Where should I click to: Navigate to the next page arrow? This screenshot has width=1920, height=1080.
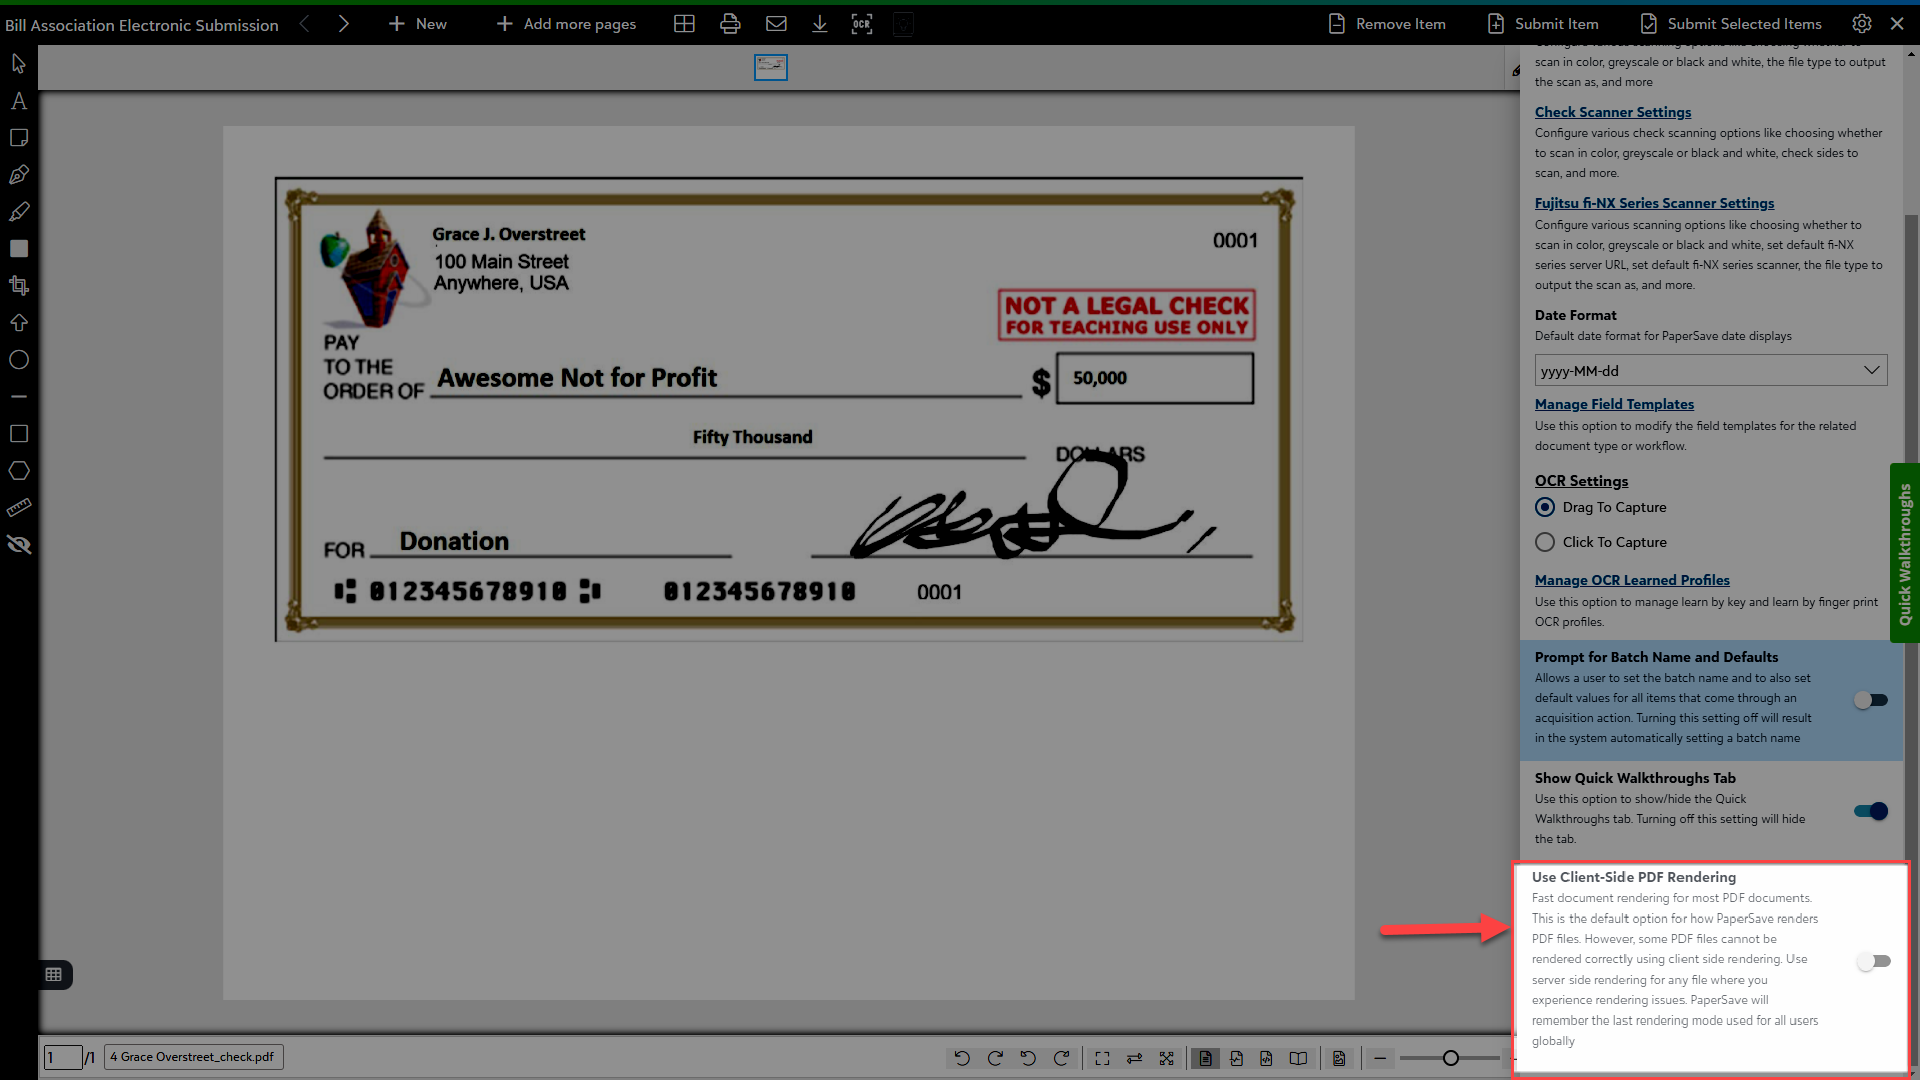point(344,23)
